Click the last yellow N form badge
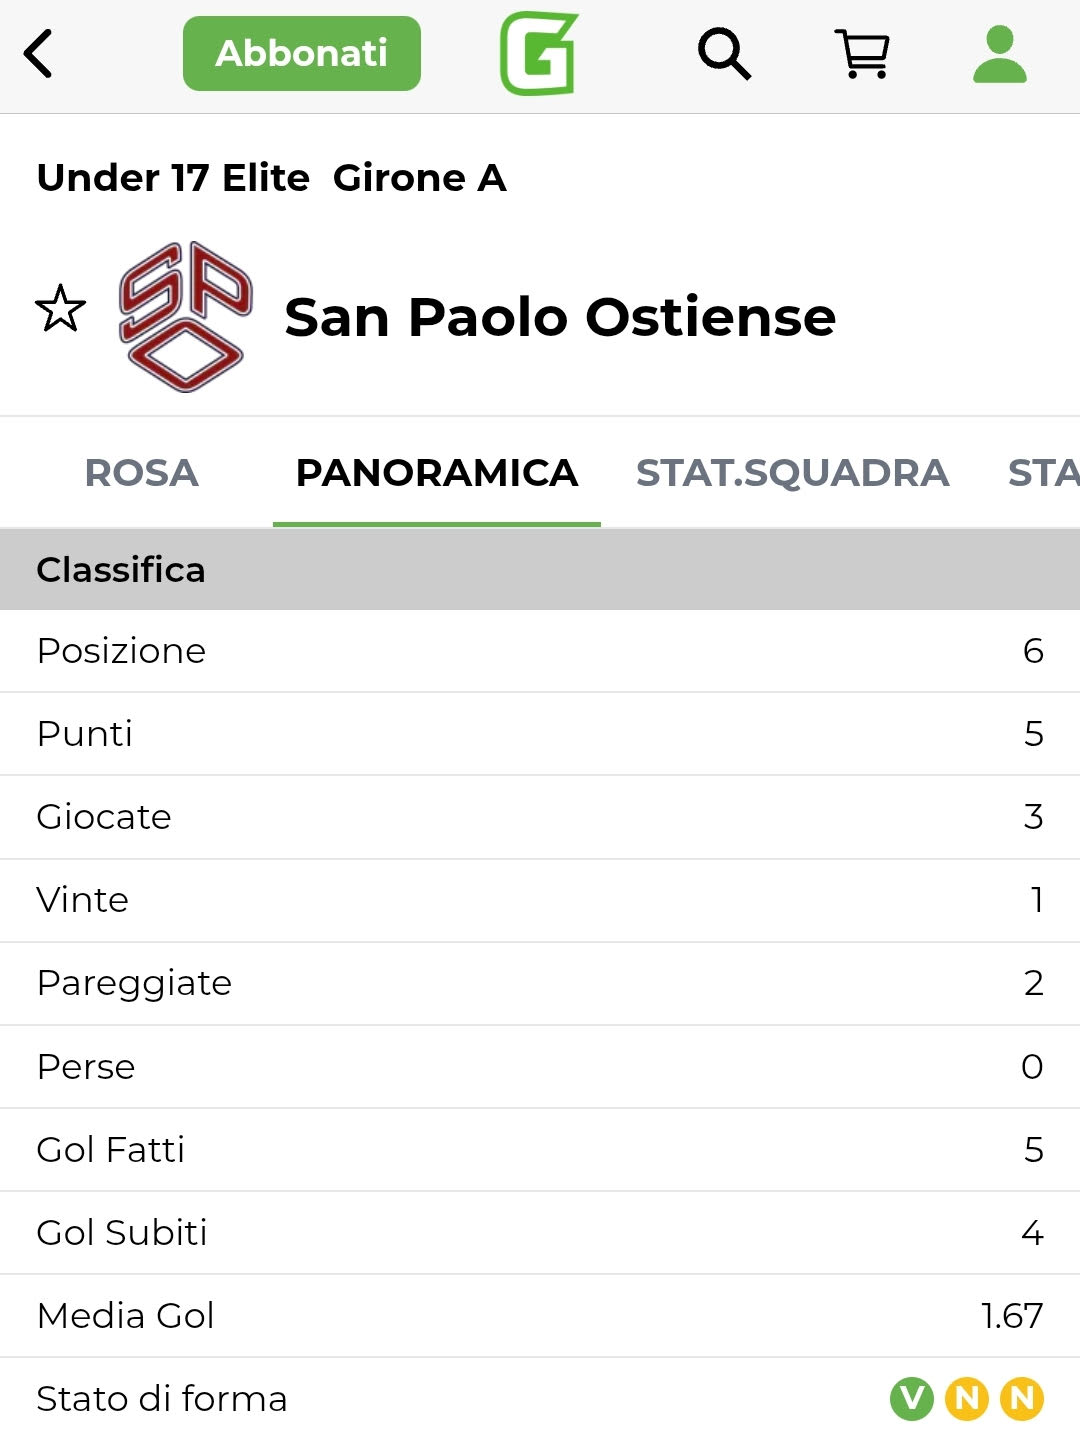1080x1439 pixels. [1022, 1398]
